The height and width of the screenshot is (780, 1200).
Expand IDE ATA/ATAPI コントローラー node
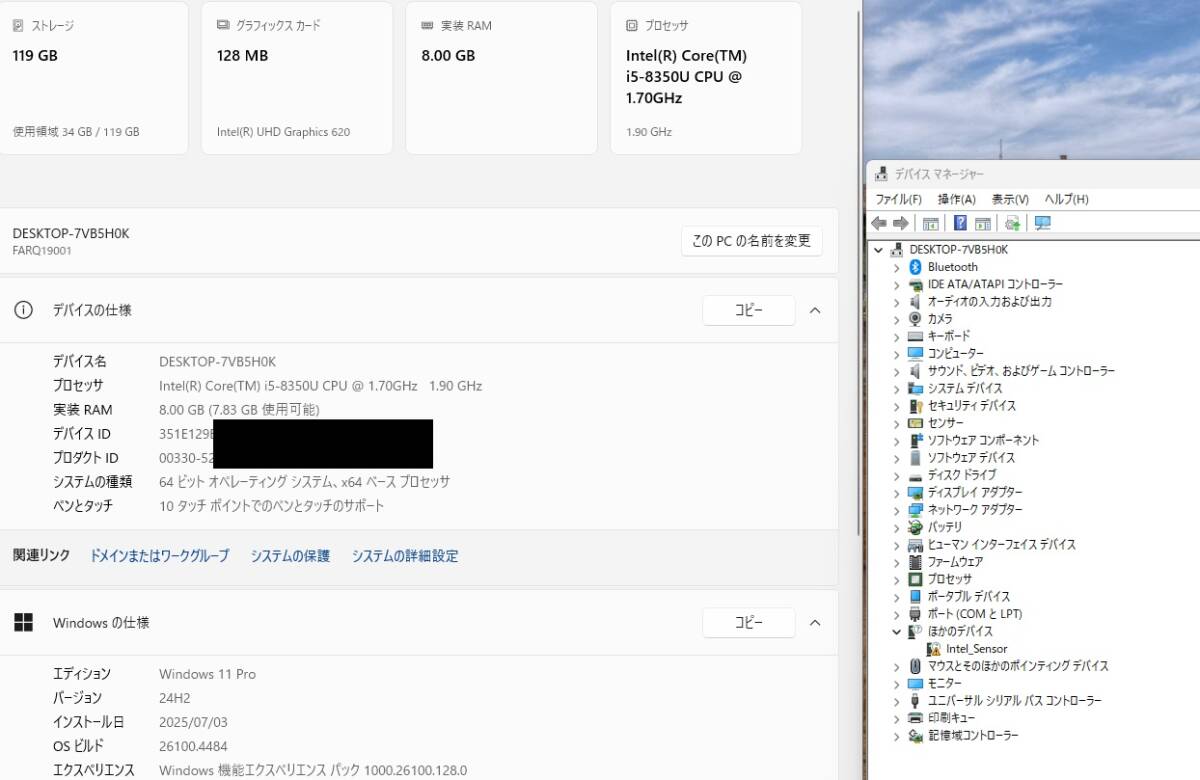pyautogui.click(x=897, y=285)
